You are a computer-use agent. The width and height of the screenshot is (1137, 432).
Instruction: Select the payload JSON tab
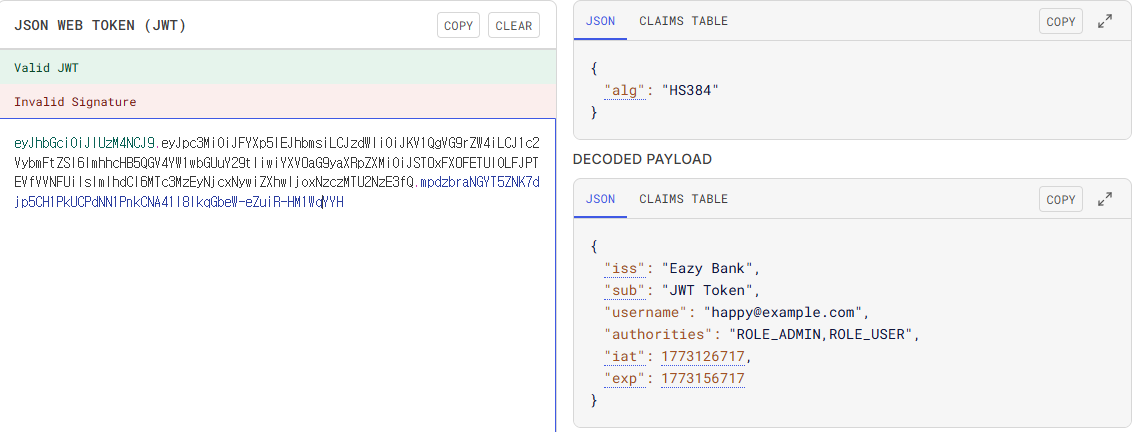[x=600, y=199]
